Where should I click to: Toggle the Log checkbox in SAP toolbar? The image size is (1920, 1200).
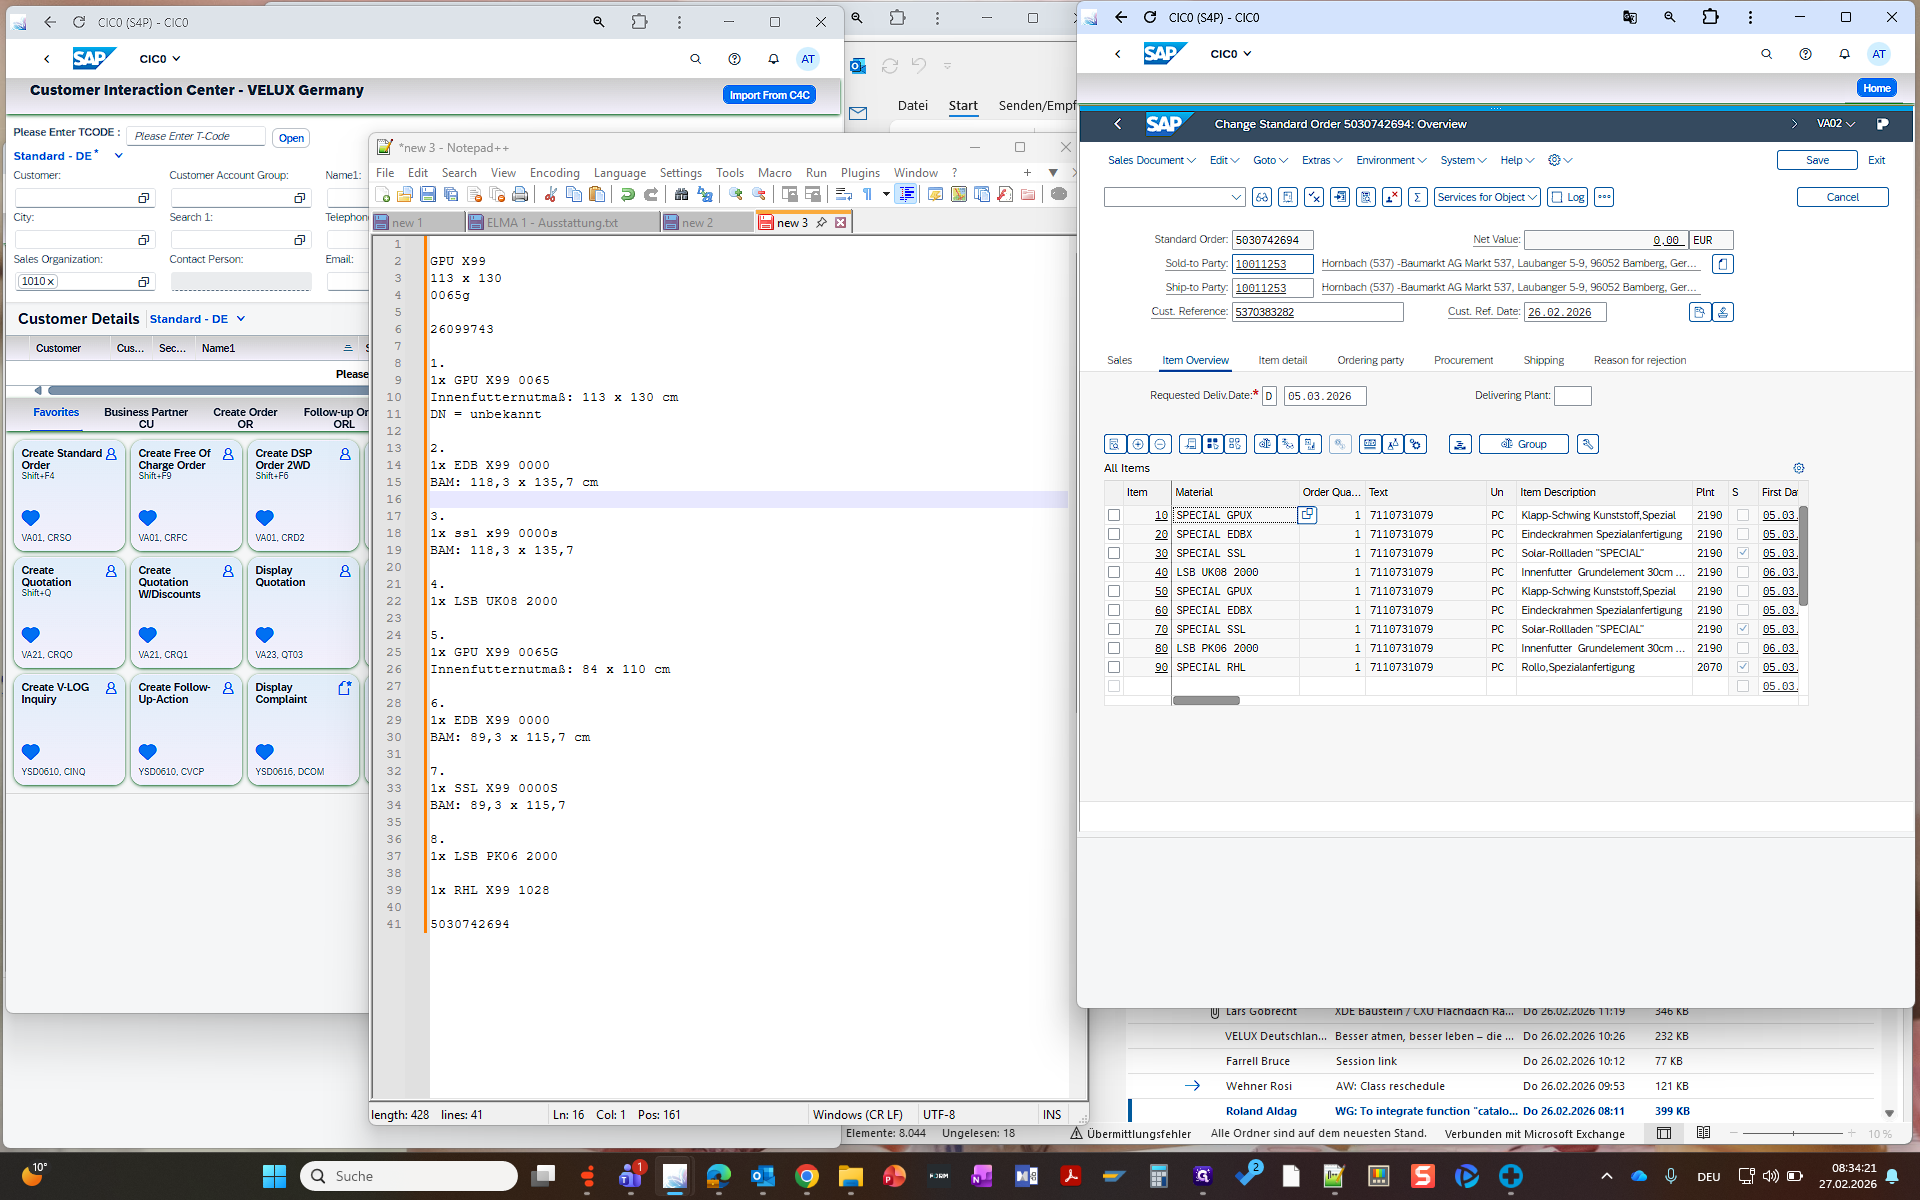pos(1556,197)
